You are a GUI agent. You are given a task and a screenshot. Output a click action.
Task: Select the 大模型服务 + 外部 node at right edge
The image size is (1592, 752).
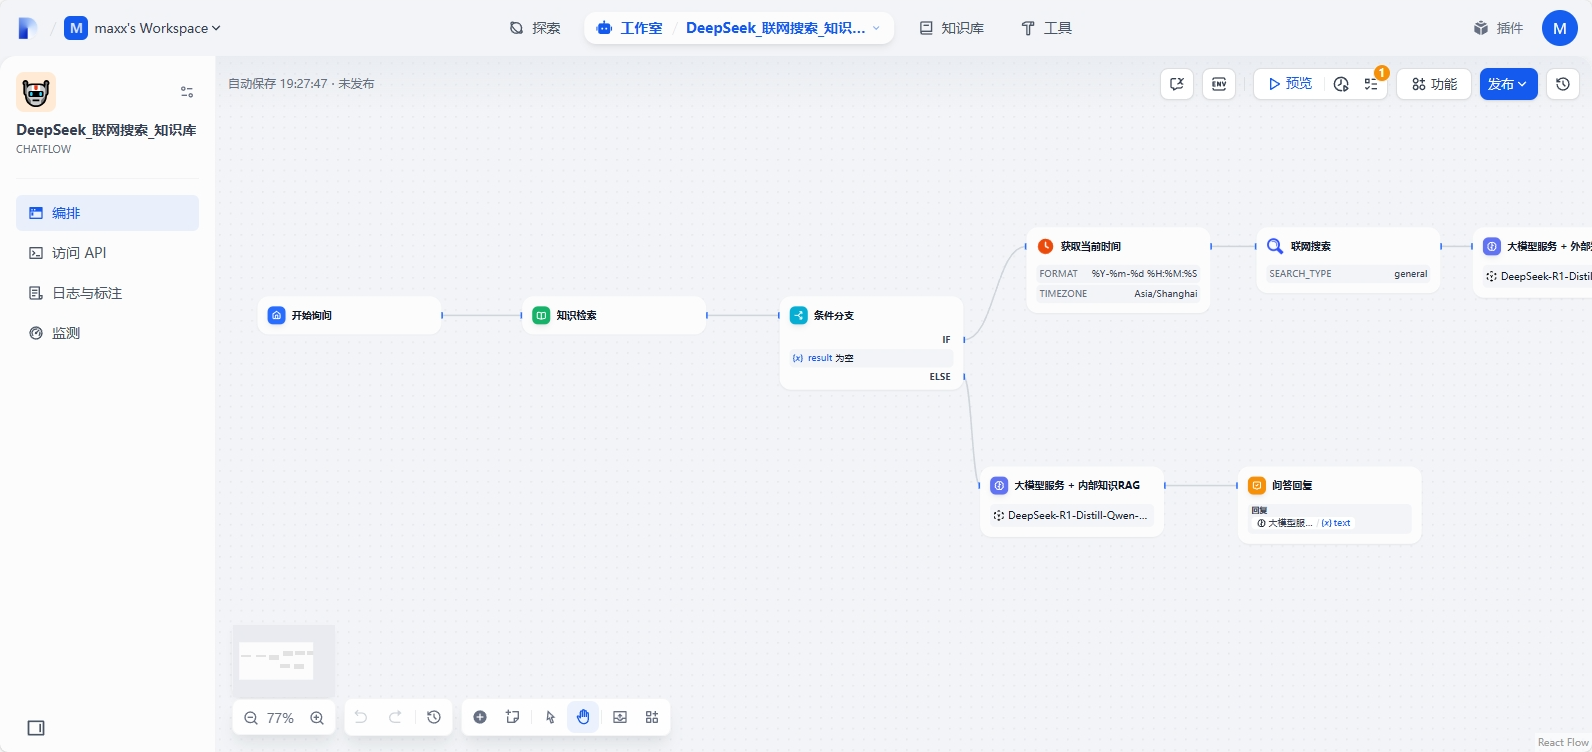[1533, 262]
